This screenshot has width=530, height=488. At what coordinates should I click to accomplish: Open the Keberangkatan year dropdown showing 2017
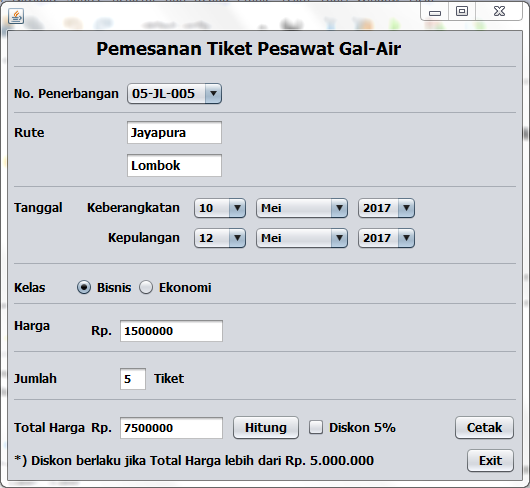pos(386,208)
